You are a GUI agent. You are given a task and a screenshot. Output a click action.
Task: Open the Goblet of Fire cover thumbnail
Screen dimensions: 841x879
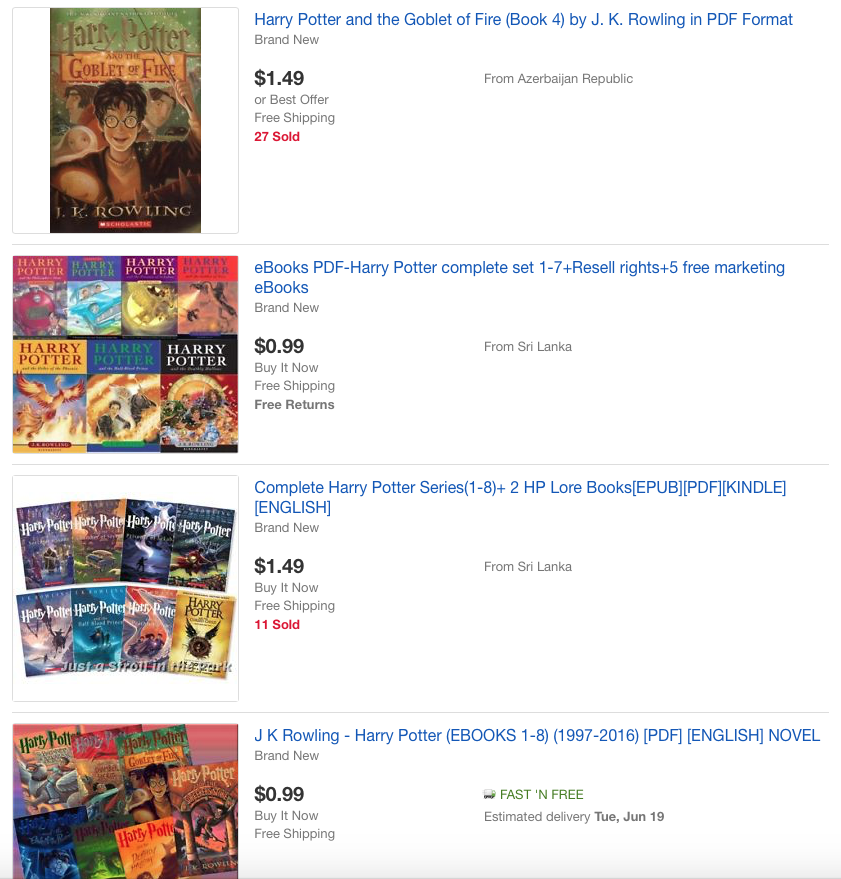click(x=126, y=121)
